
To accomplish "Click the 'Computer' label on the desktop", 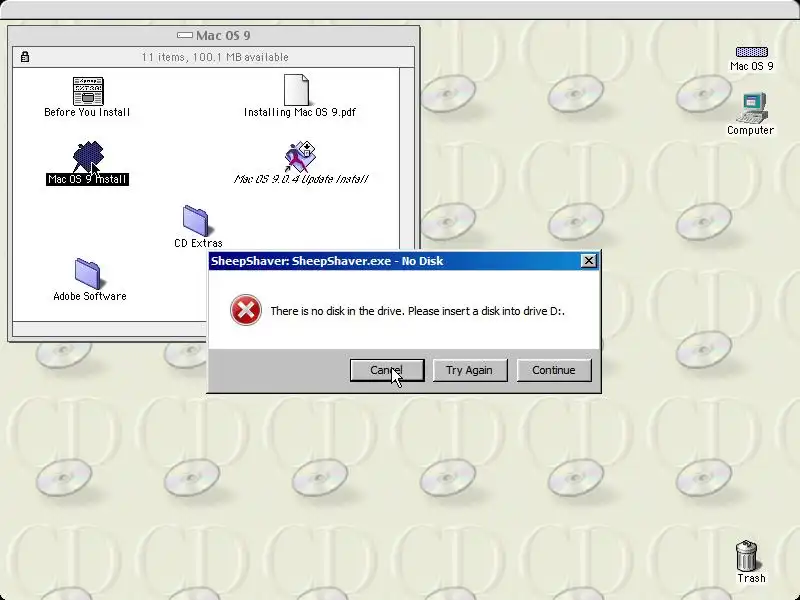I will tap(751, 130).
